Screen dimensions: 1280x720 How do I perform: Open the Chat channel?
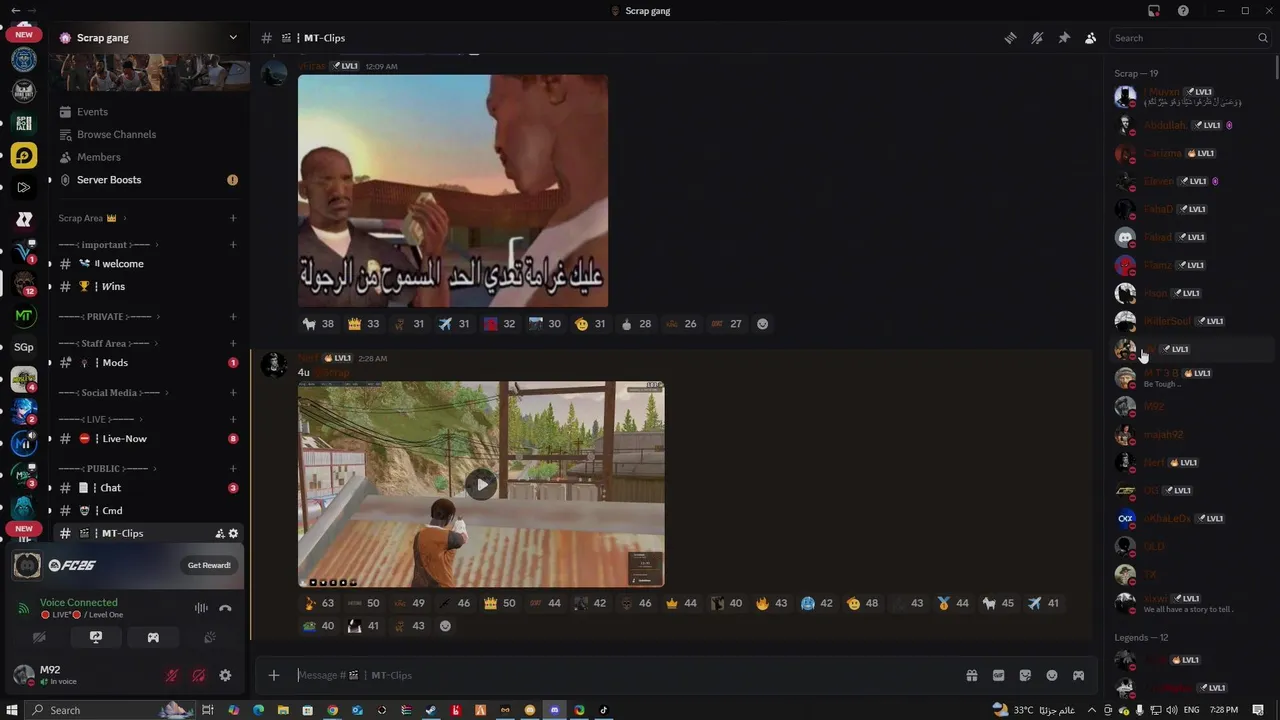coord(150,488)
